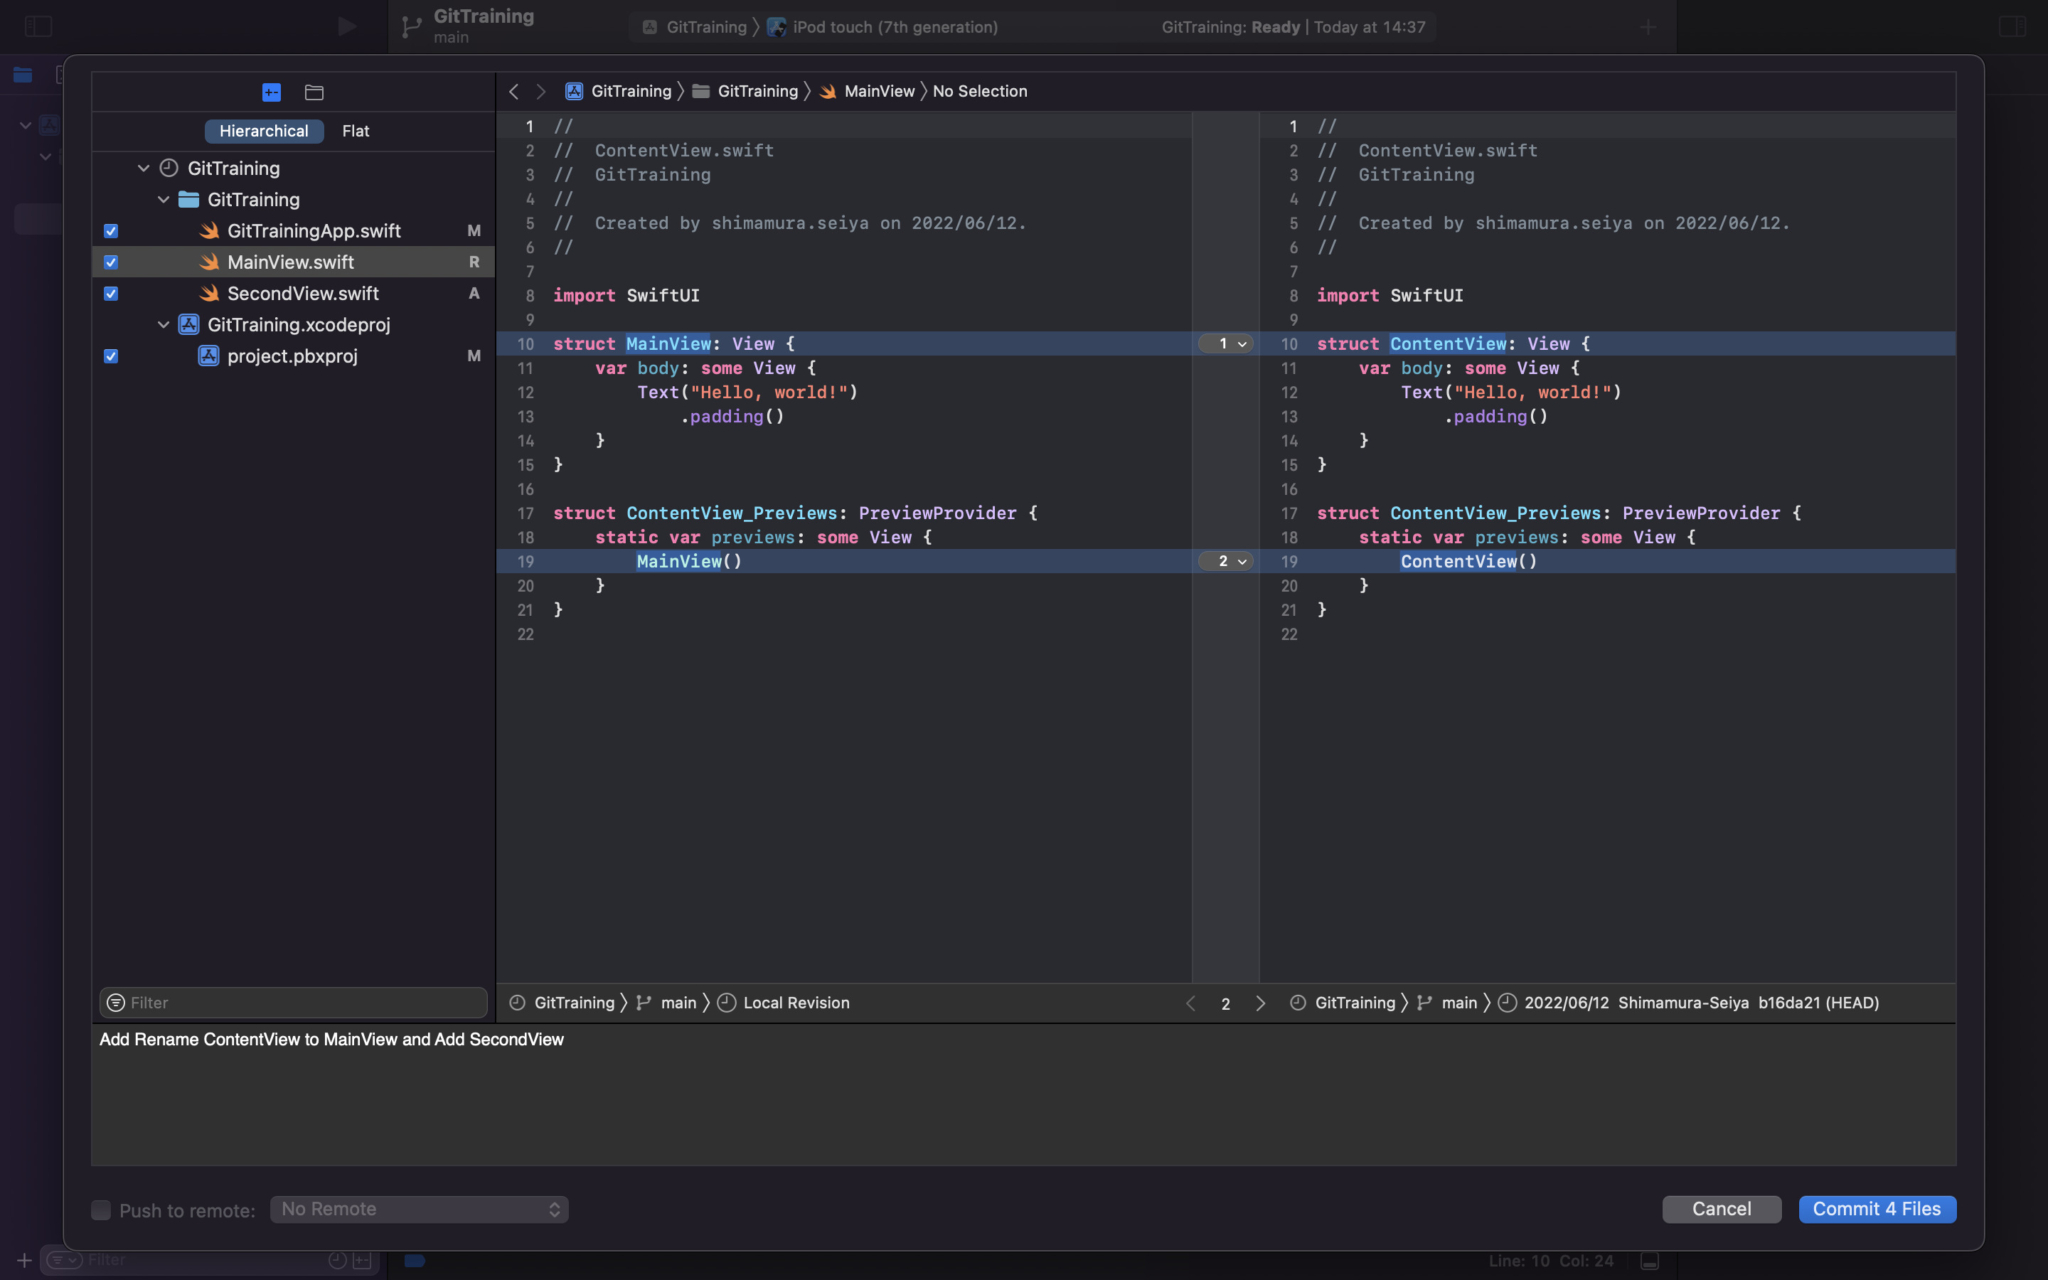Uncheck project.pbxproj from the commit
This screenshot has height=1280, width=2048.
tap(111, 355)
